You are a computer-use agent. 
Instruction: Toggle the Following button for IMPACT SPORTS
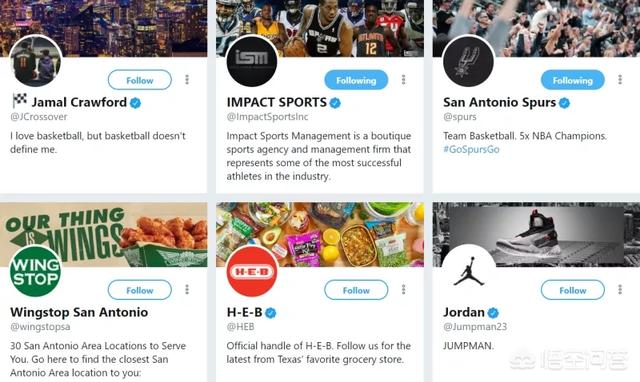click(356, 80)
